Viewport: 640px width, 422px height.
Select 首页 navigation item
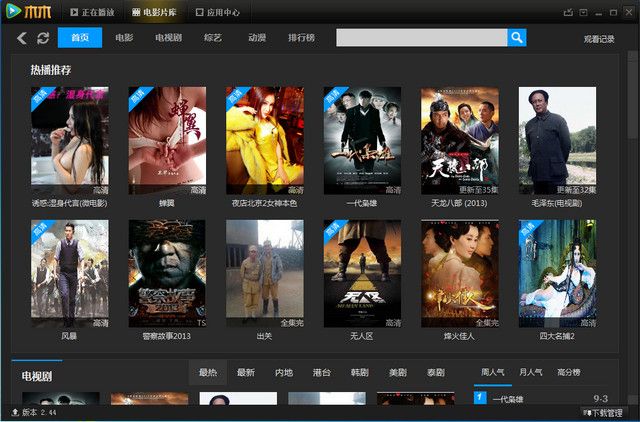click(x=80, y=38)
